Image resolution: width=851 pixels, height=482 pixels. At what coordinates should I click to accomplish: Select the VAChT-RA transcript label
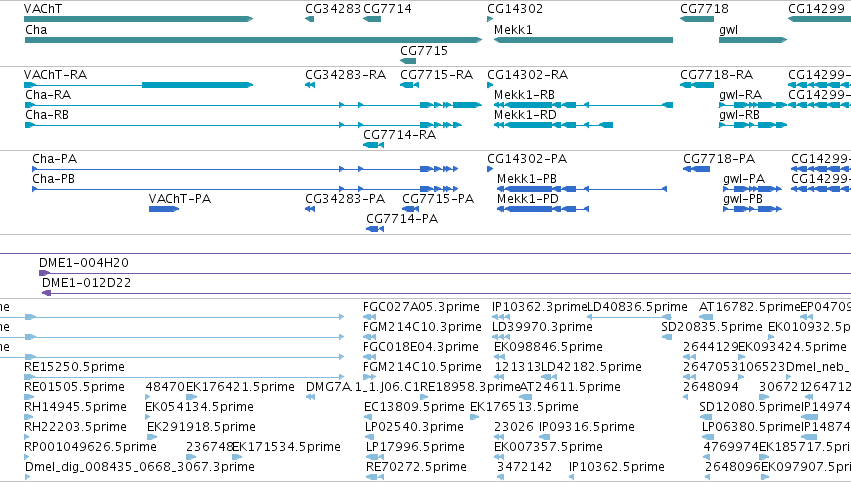[x=55, y=74]
